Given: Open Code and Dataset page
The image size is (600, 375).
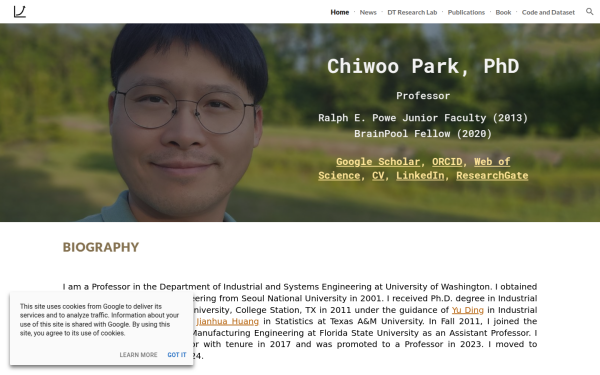Looking at the screenshot, I should tap(548, 12).
